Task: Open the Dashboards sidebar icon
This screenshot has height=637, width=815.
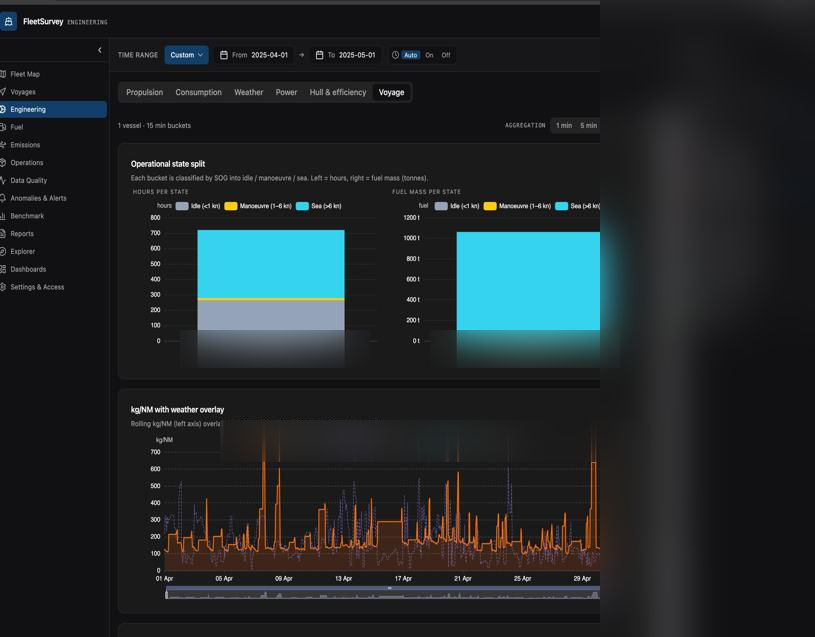Action: tap(3, 269)
